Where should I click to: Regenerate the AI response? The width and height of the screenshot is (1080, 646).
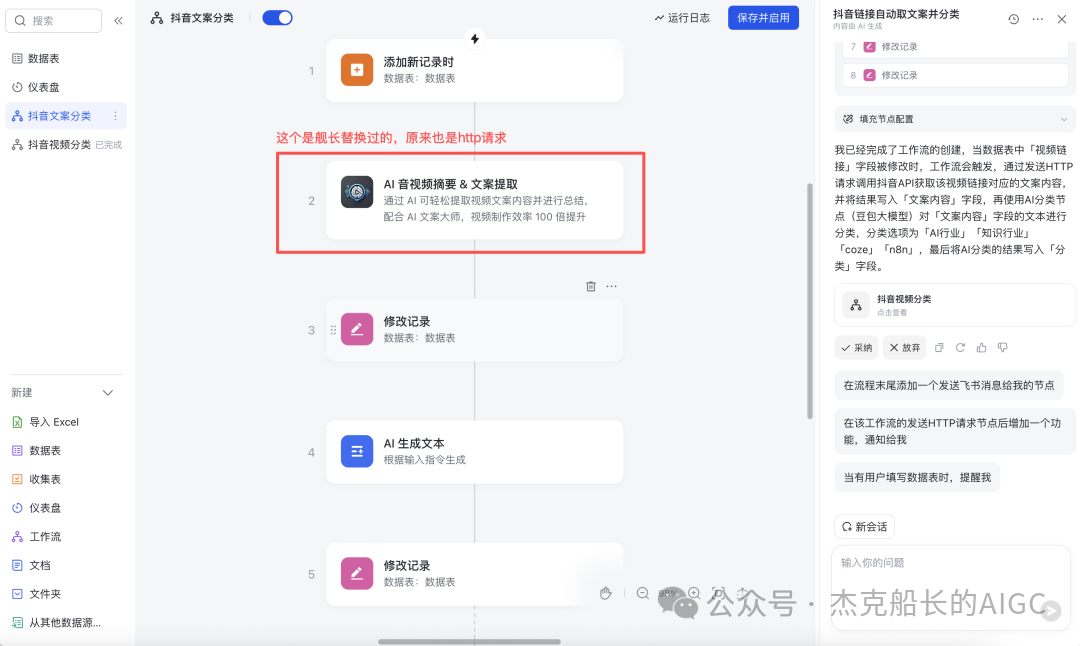[960, 348]
